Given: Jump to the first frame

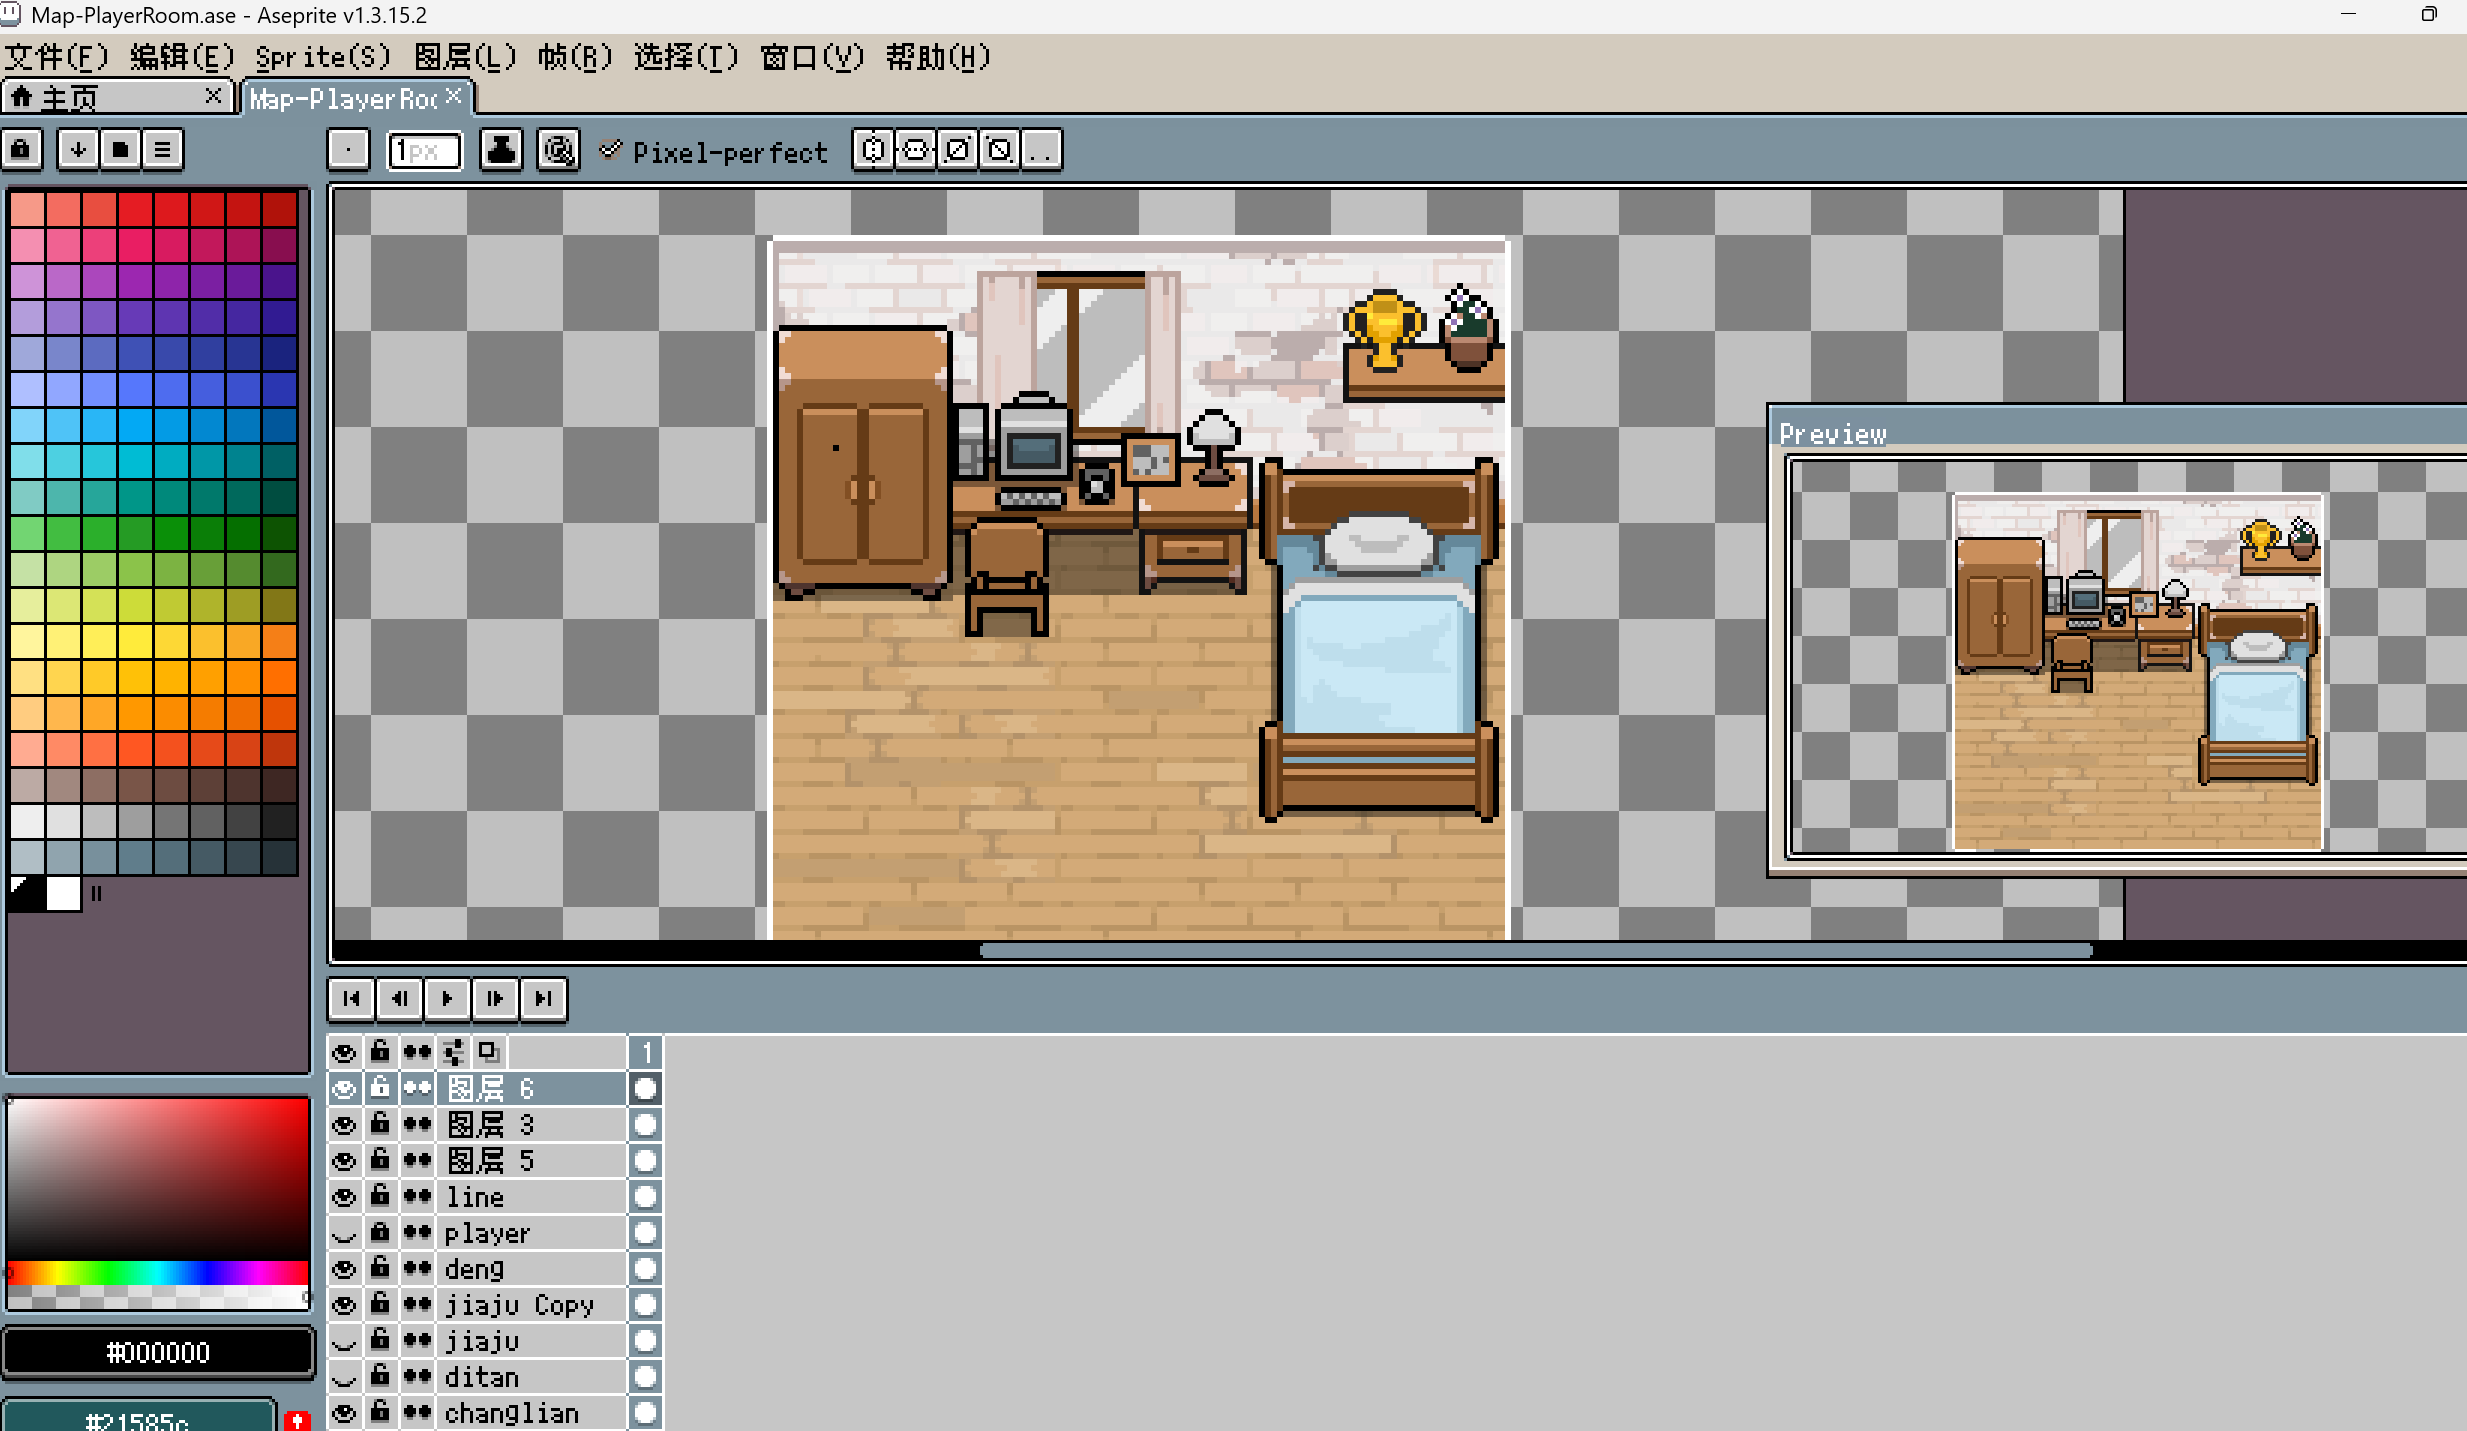Looking at the screenshot, I should coord(351,998).
